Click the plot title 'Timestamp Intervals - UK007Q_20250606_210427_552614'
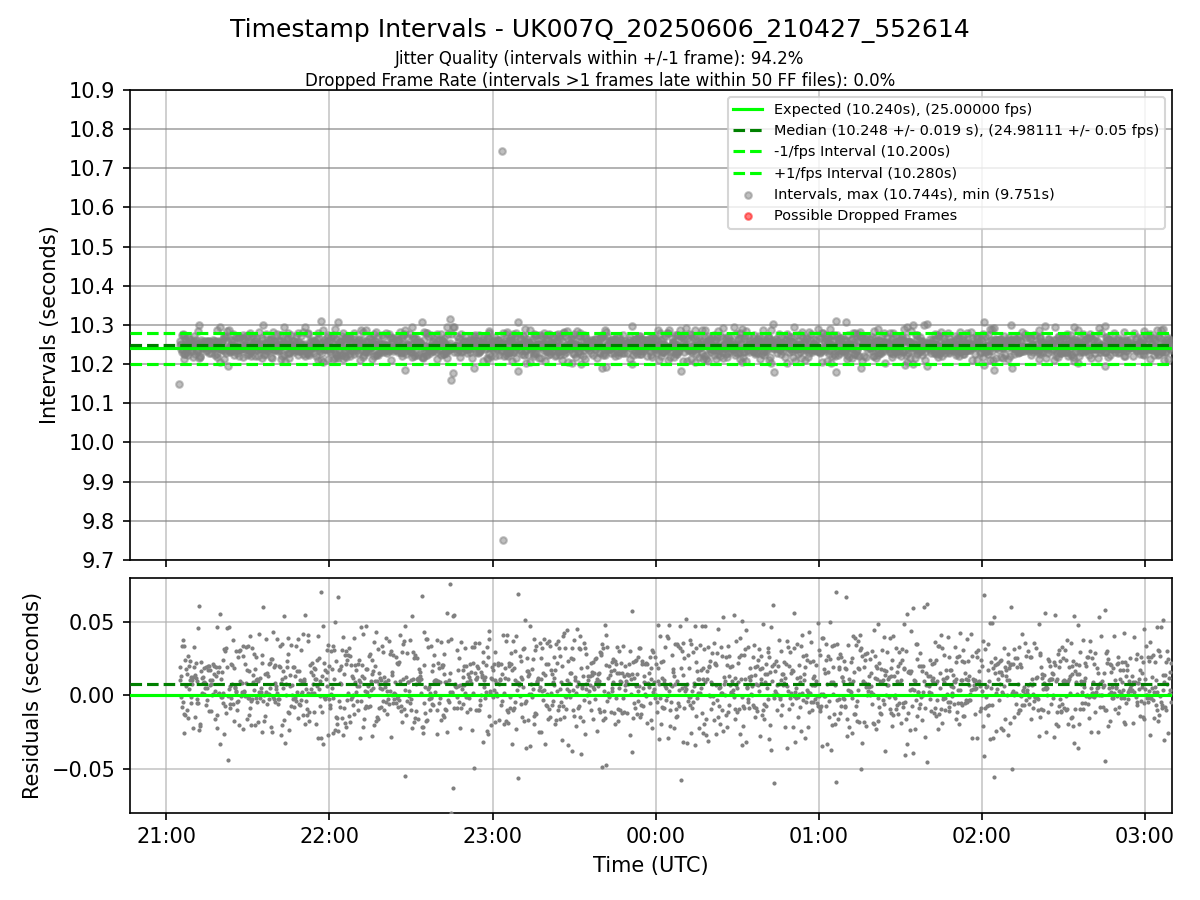The width and height of the screenshot is (1200, 900). [599, 29]
